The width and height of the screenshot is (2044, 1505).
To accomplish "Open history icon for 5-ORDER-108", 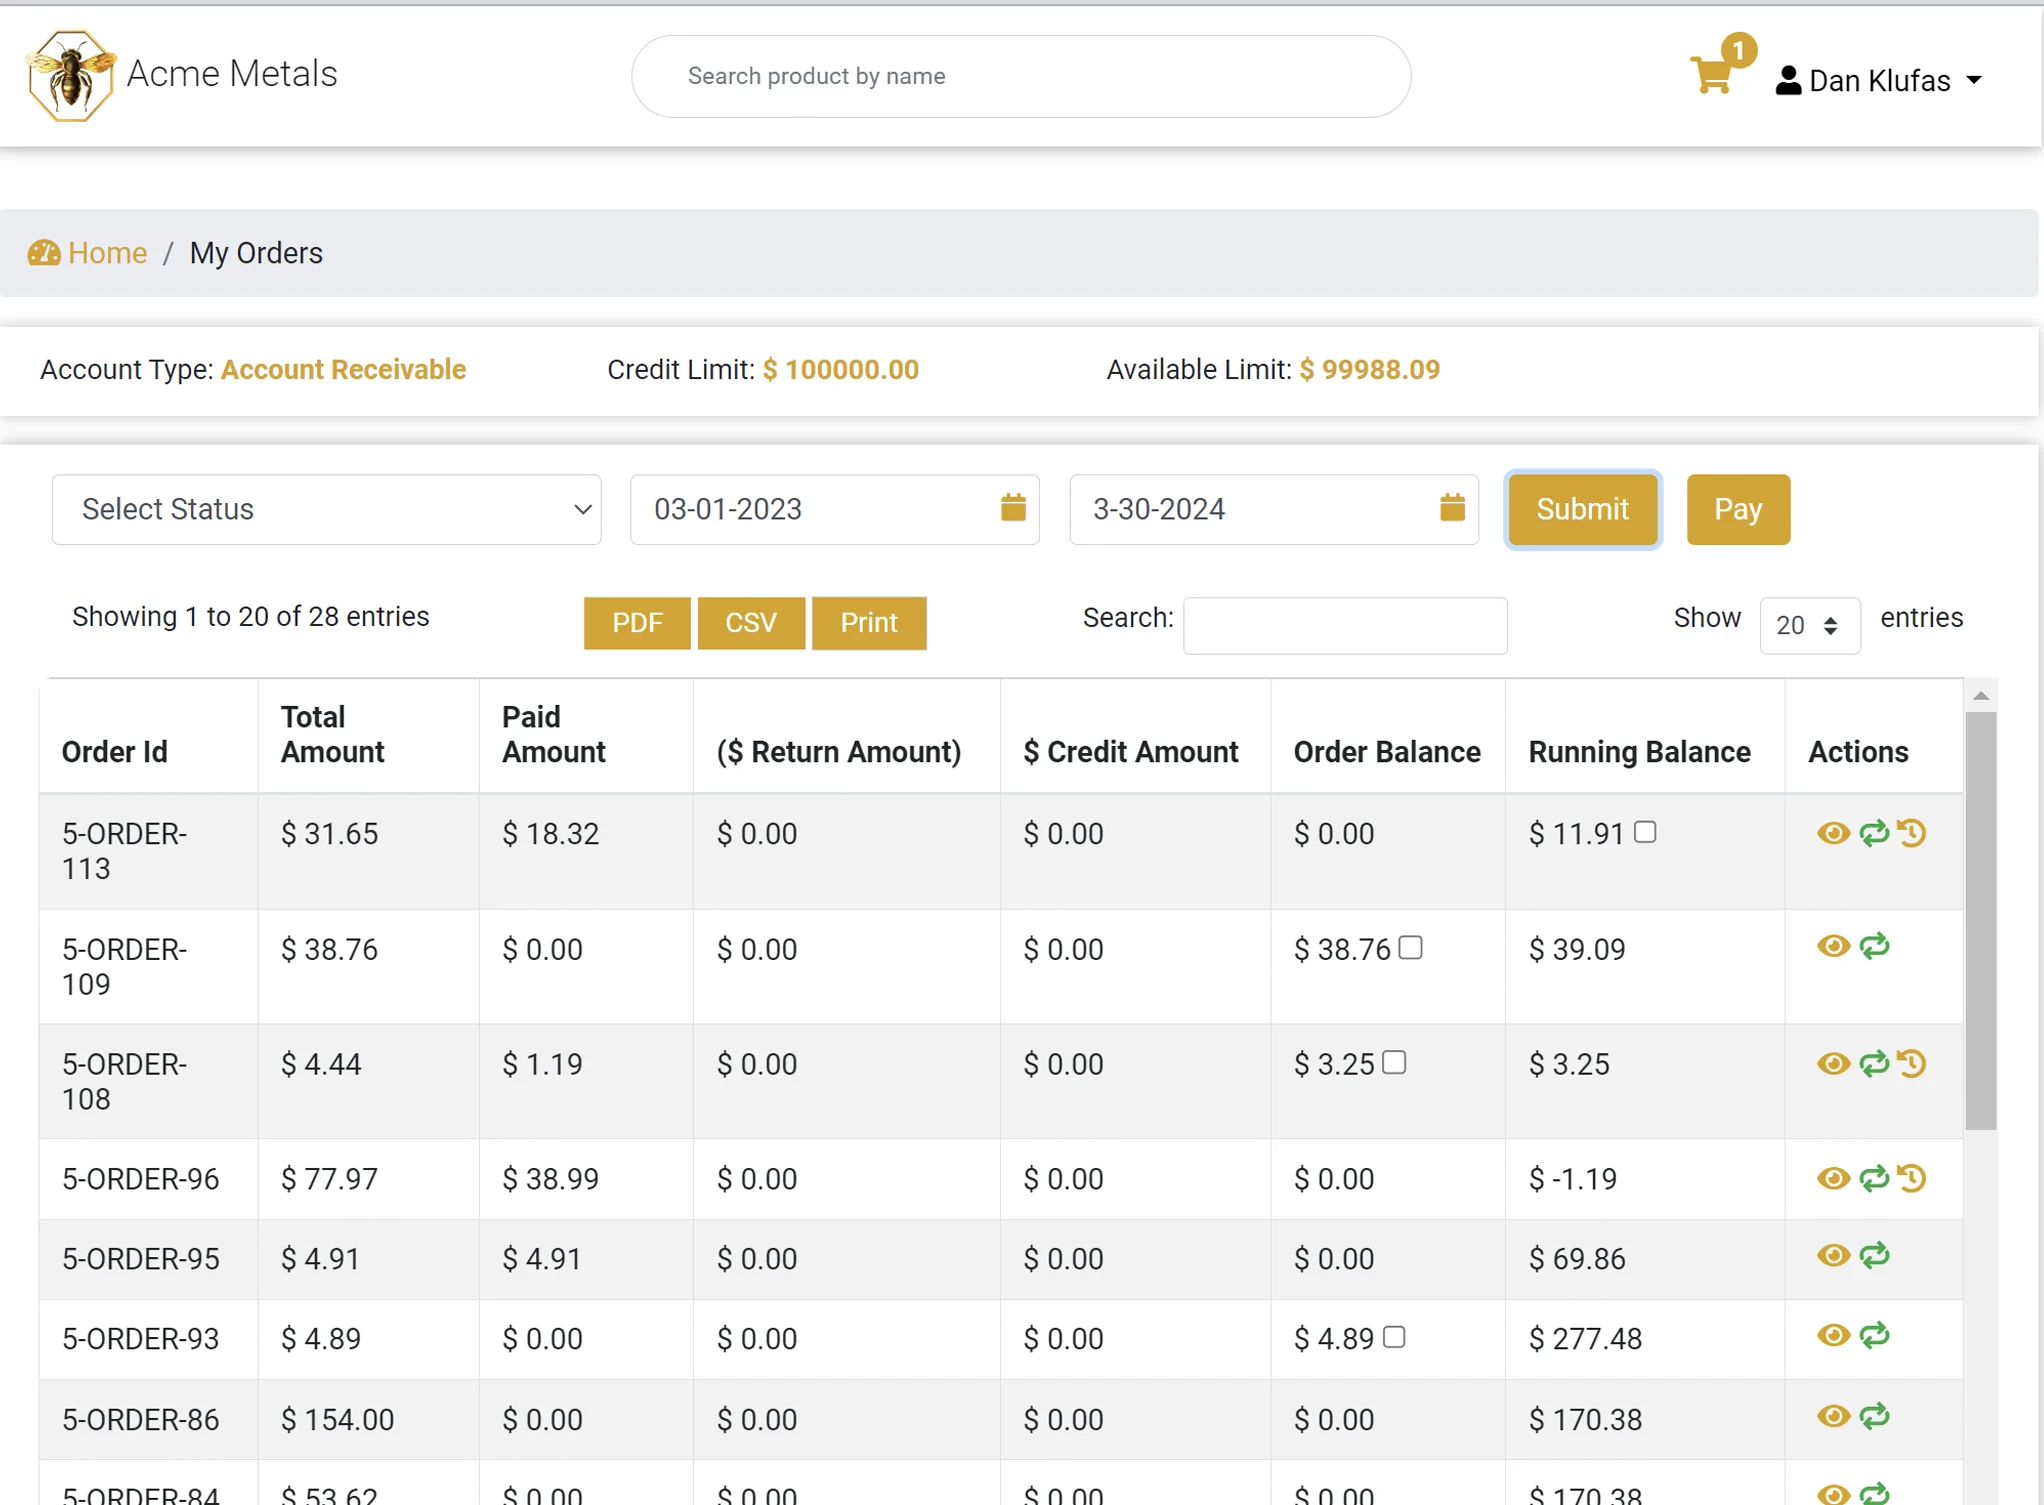I will [1912, 1063].
